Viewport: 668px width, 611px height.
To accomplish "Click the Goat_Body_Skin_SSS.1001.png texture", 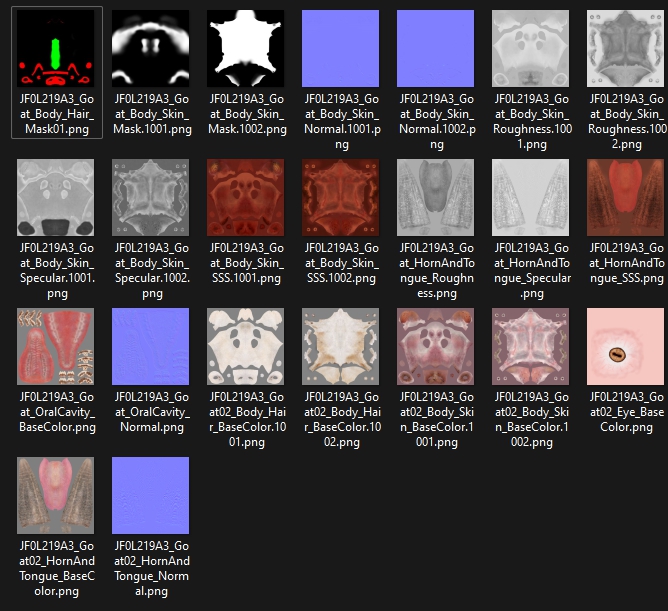I will [246, 198].
